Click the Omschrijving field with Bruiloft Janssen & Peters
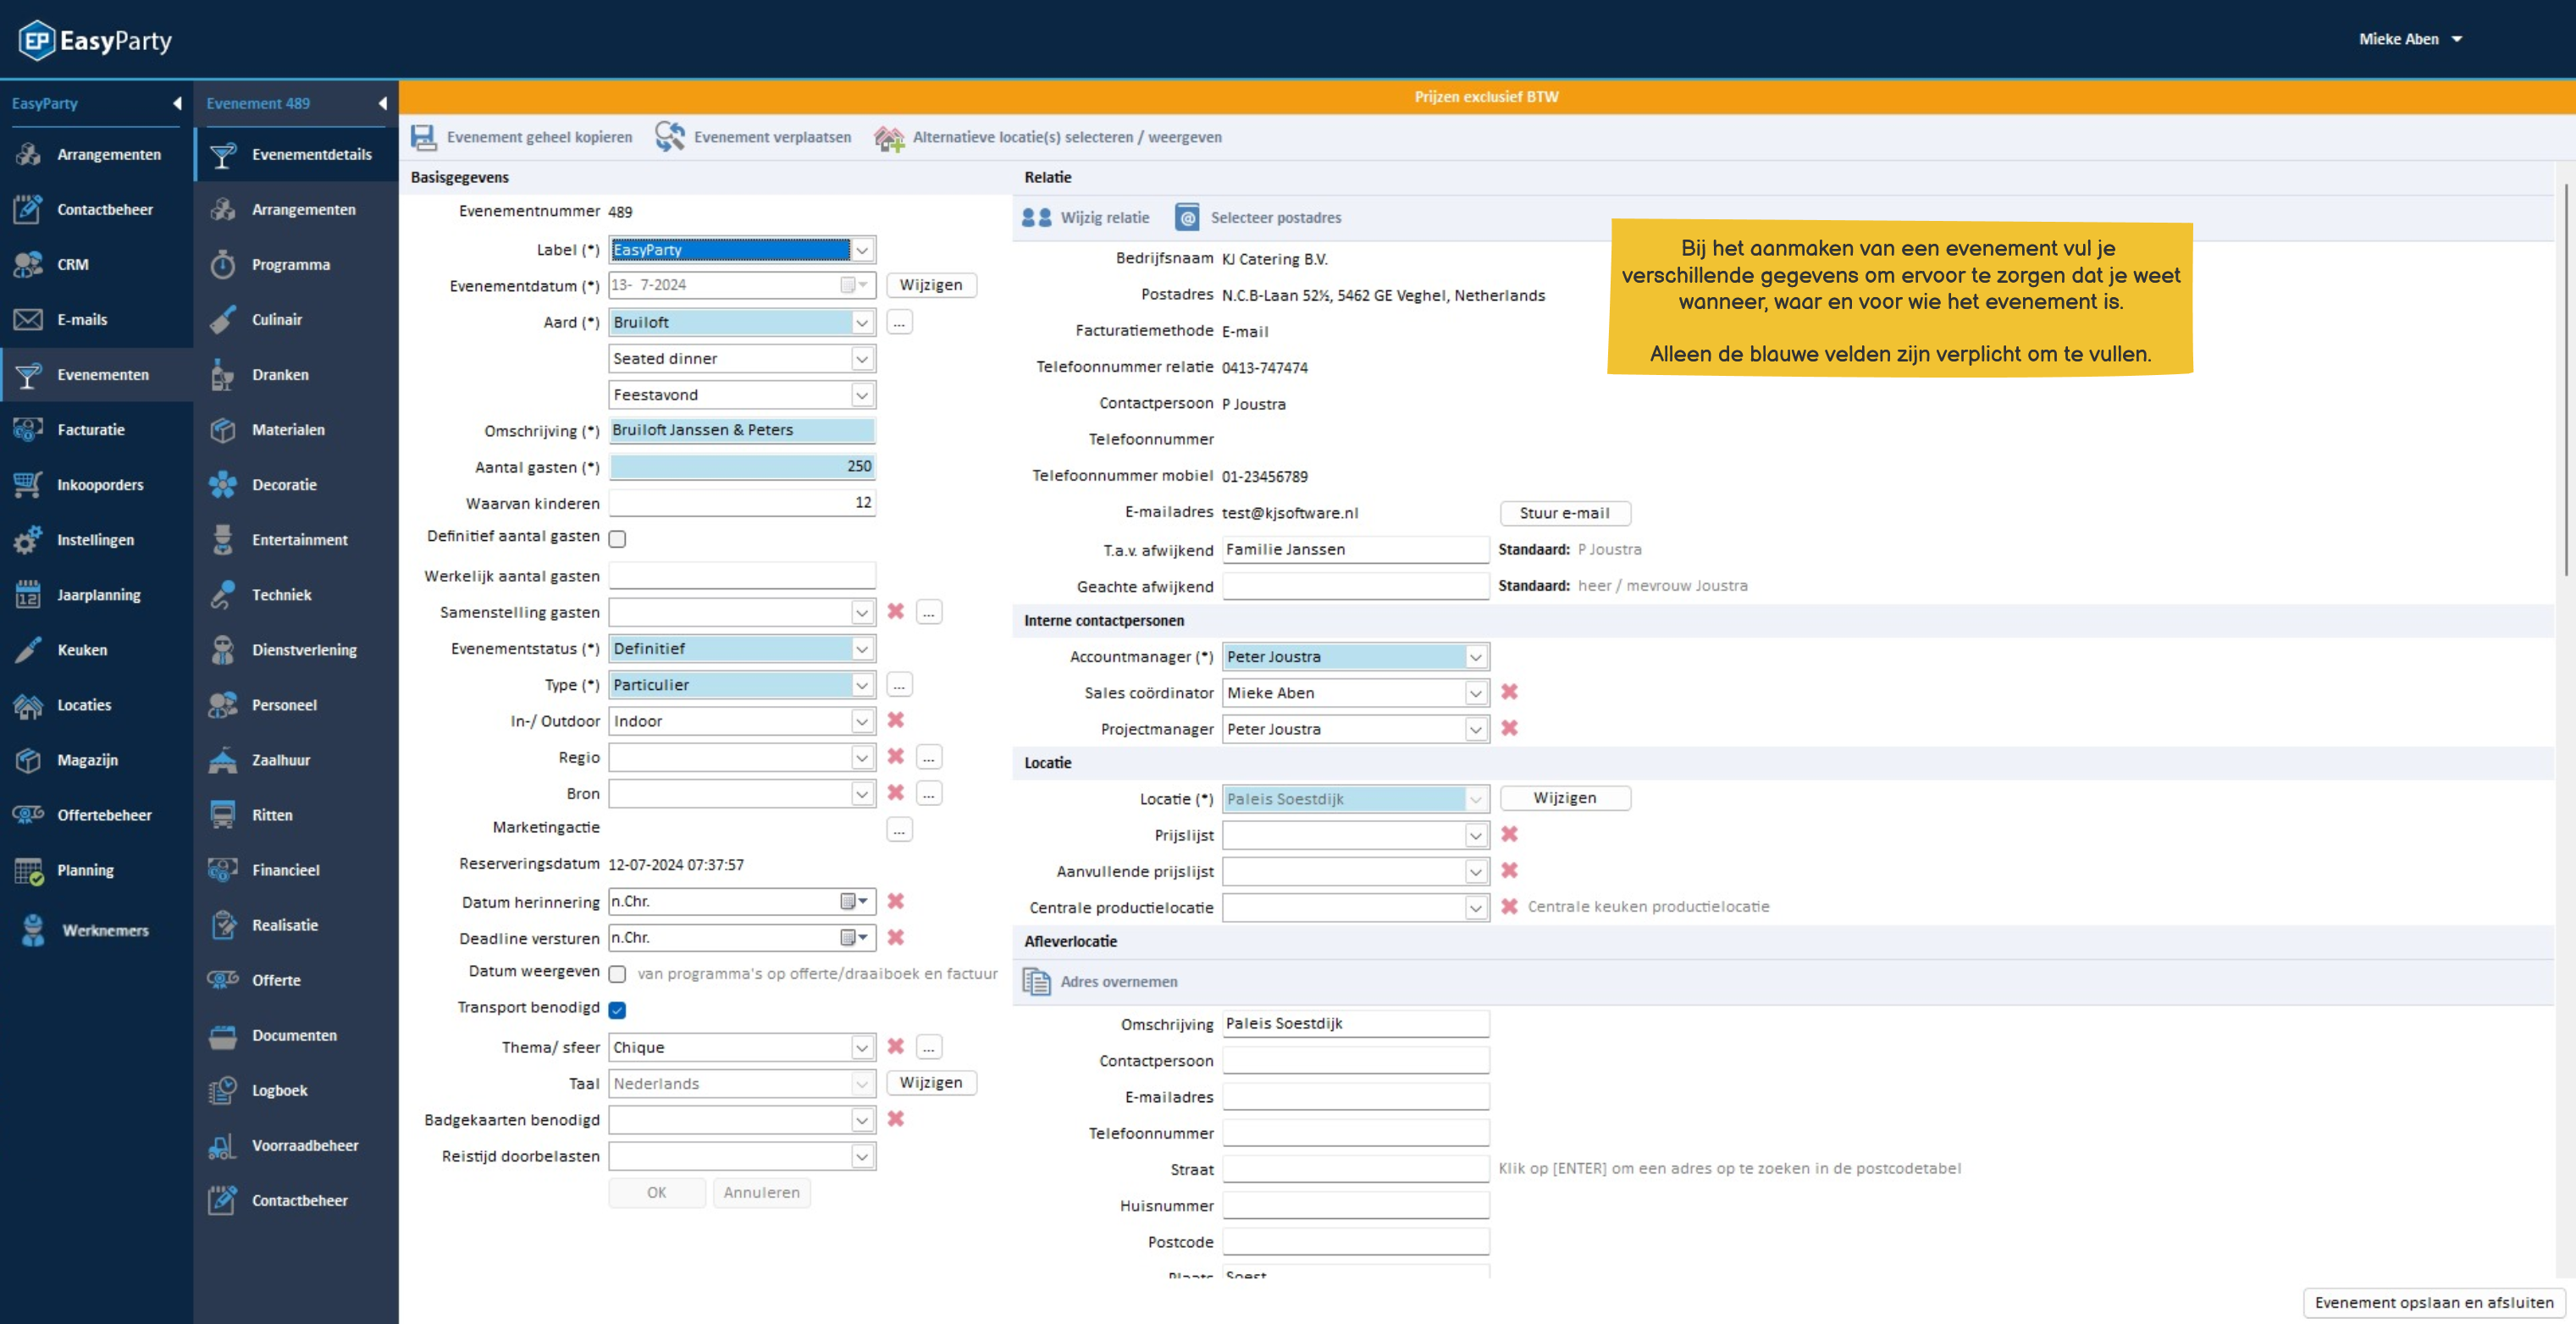The image size is (2576, 1324). [742, 430]
